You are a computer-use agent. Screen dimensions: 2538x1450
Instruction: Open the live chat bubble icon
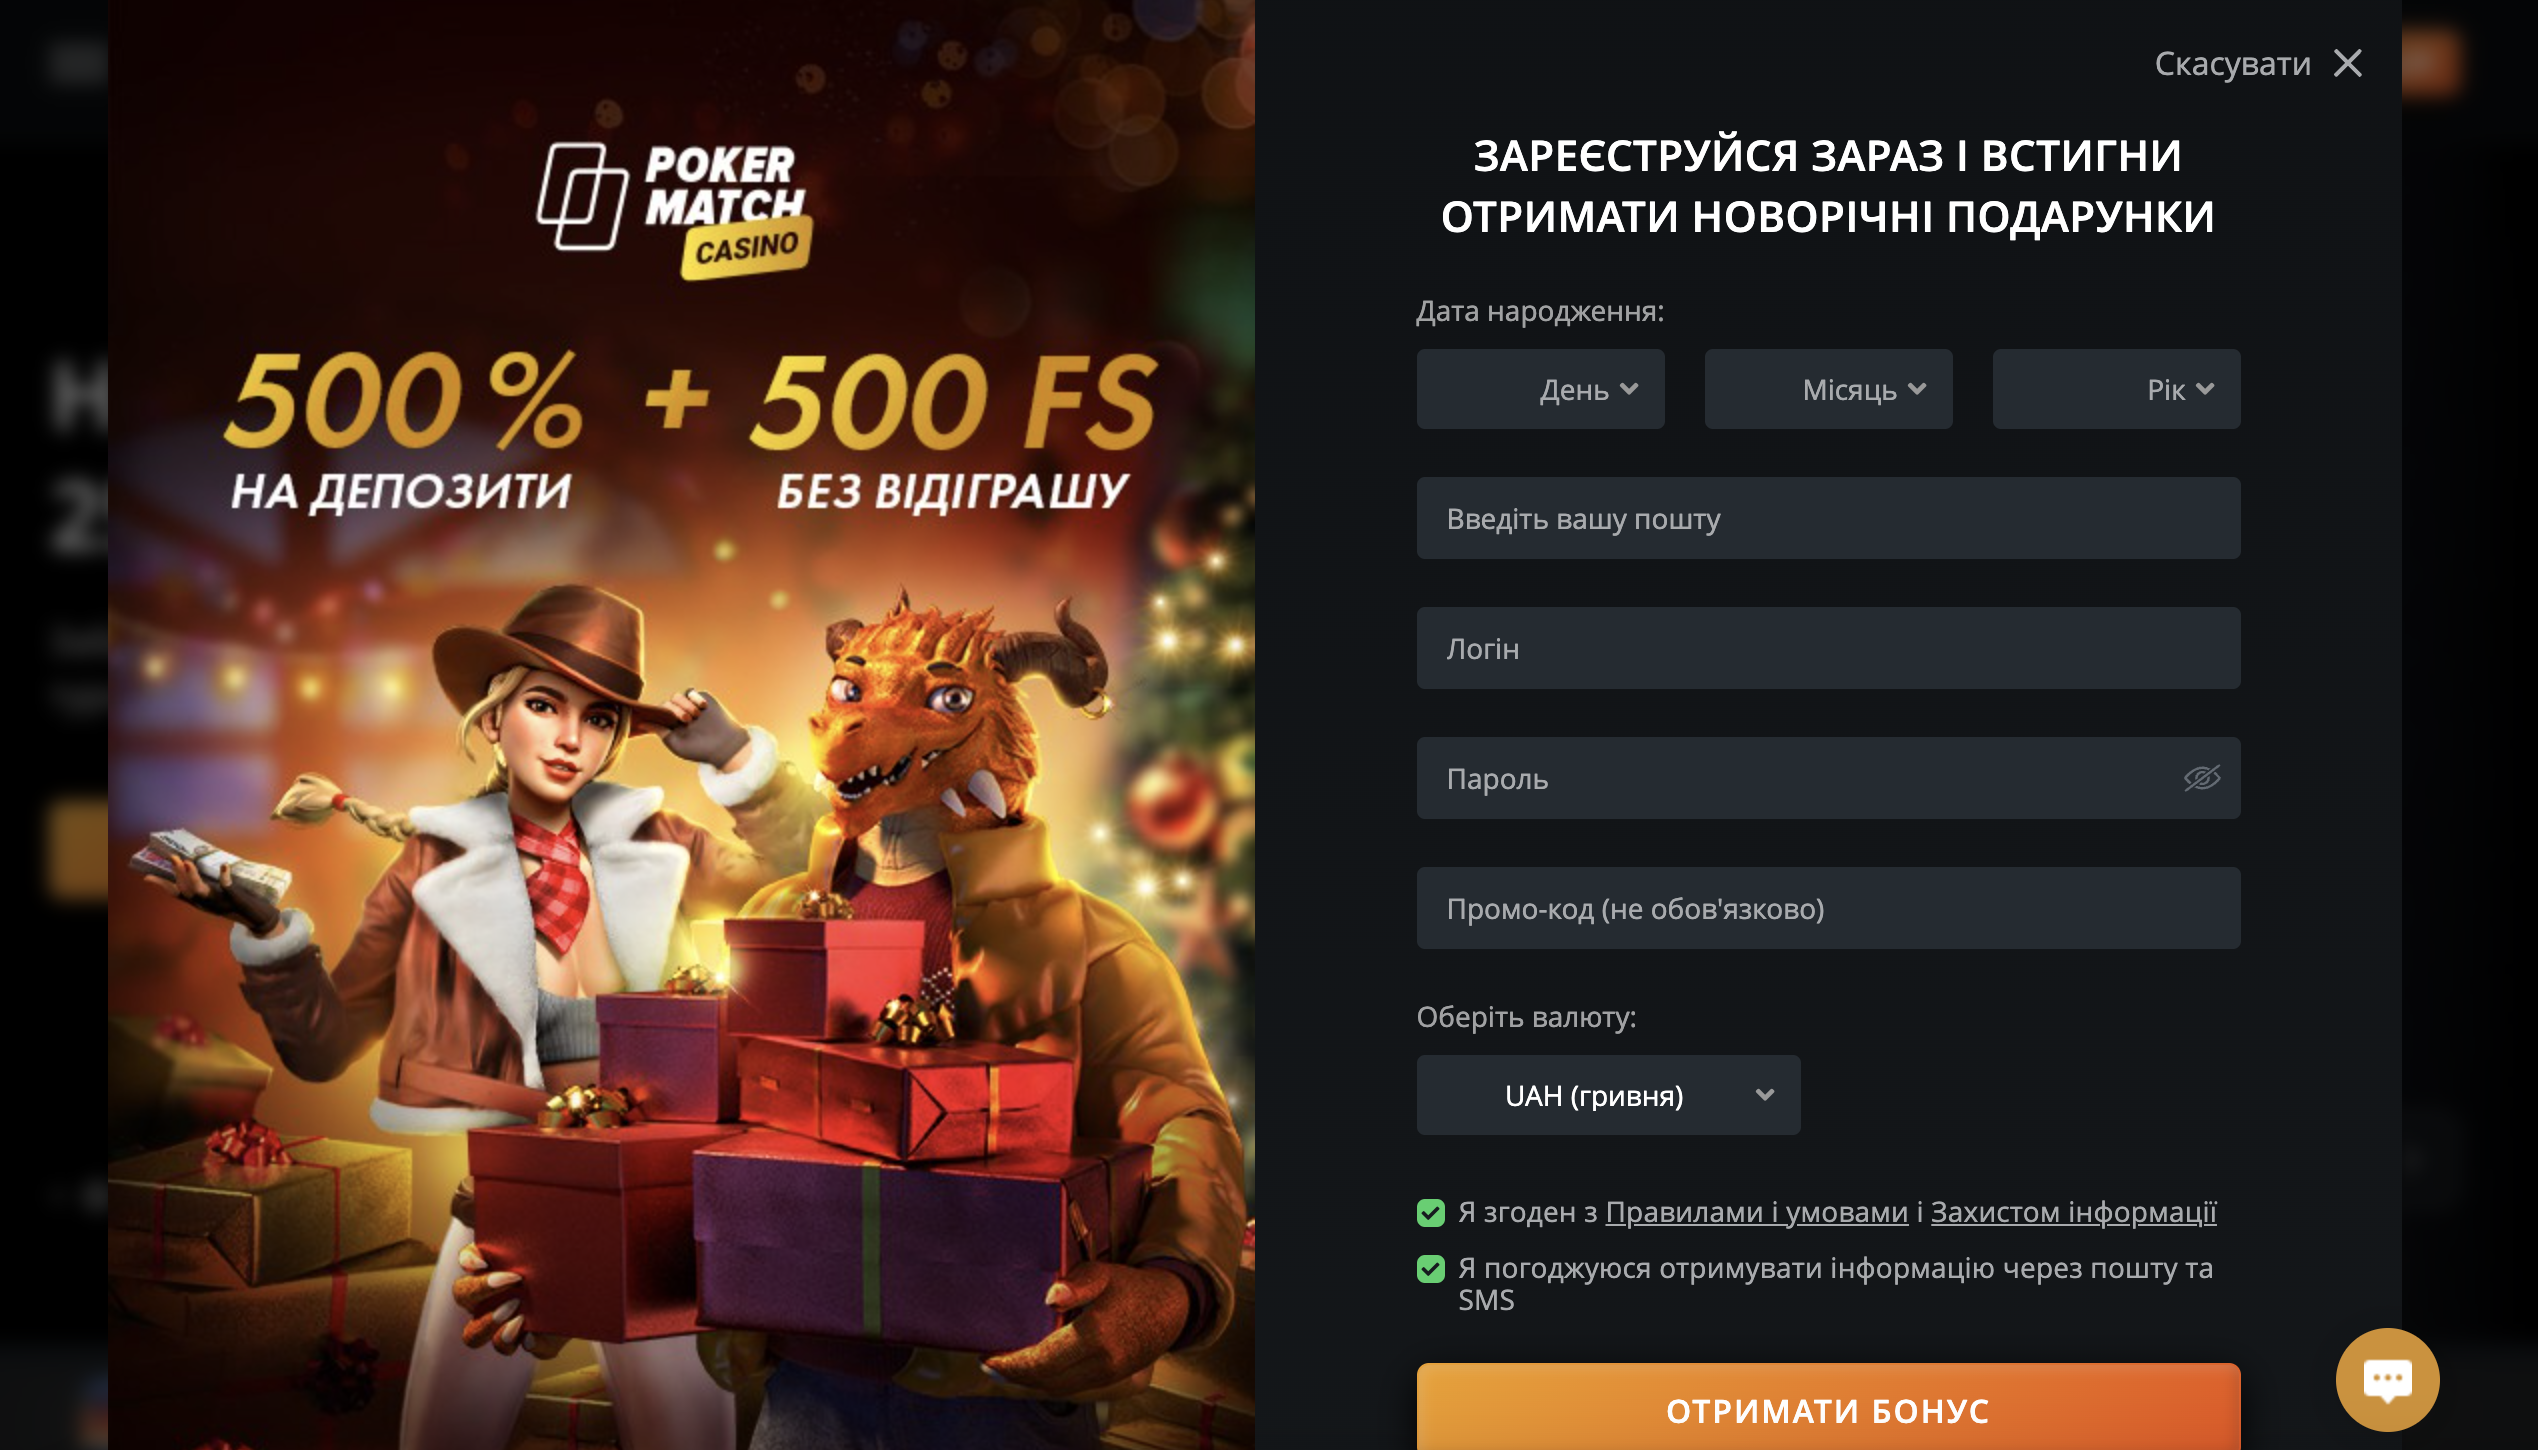(2387, 1379)
